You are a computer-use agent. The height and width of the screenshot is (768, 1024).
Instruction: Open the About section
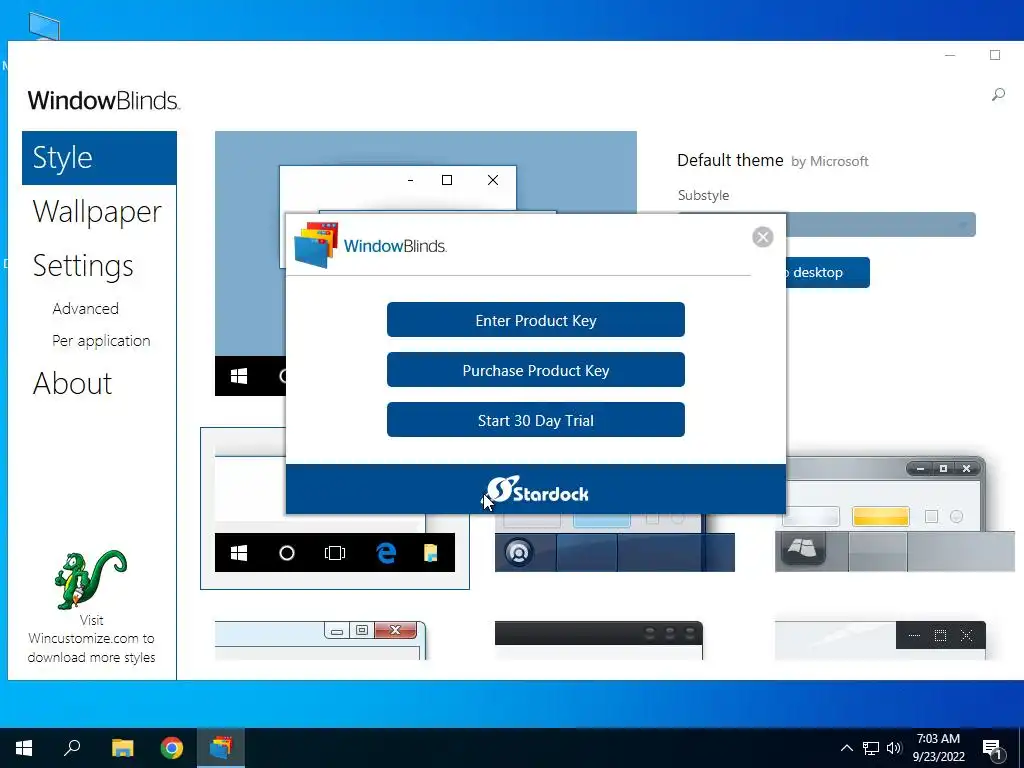[x=72, y=383]
